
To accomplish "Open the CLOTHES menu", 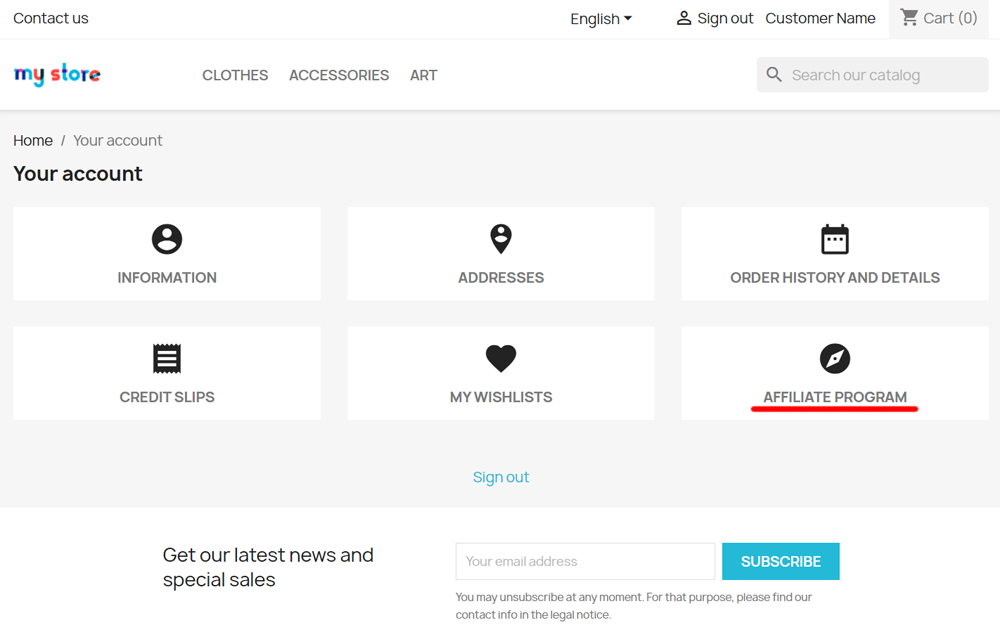I will (x=235, y=75).
